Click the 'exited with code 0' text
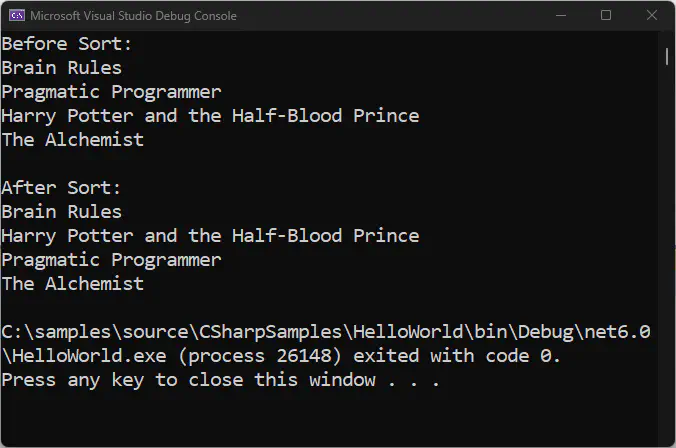The image size is (676, 448). click(x=456, y=356)
